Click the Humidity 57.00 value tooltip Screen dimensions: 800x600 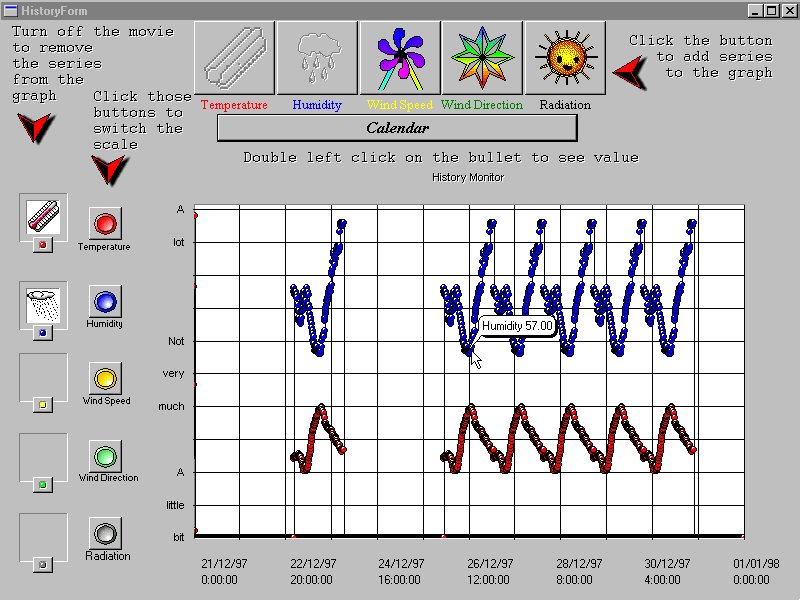tap(517, 326)
